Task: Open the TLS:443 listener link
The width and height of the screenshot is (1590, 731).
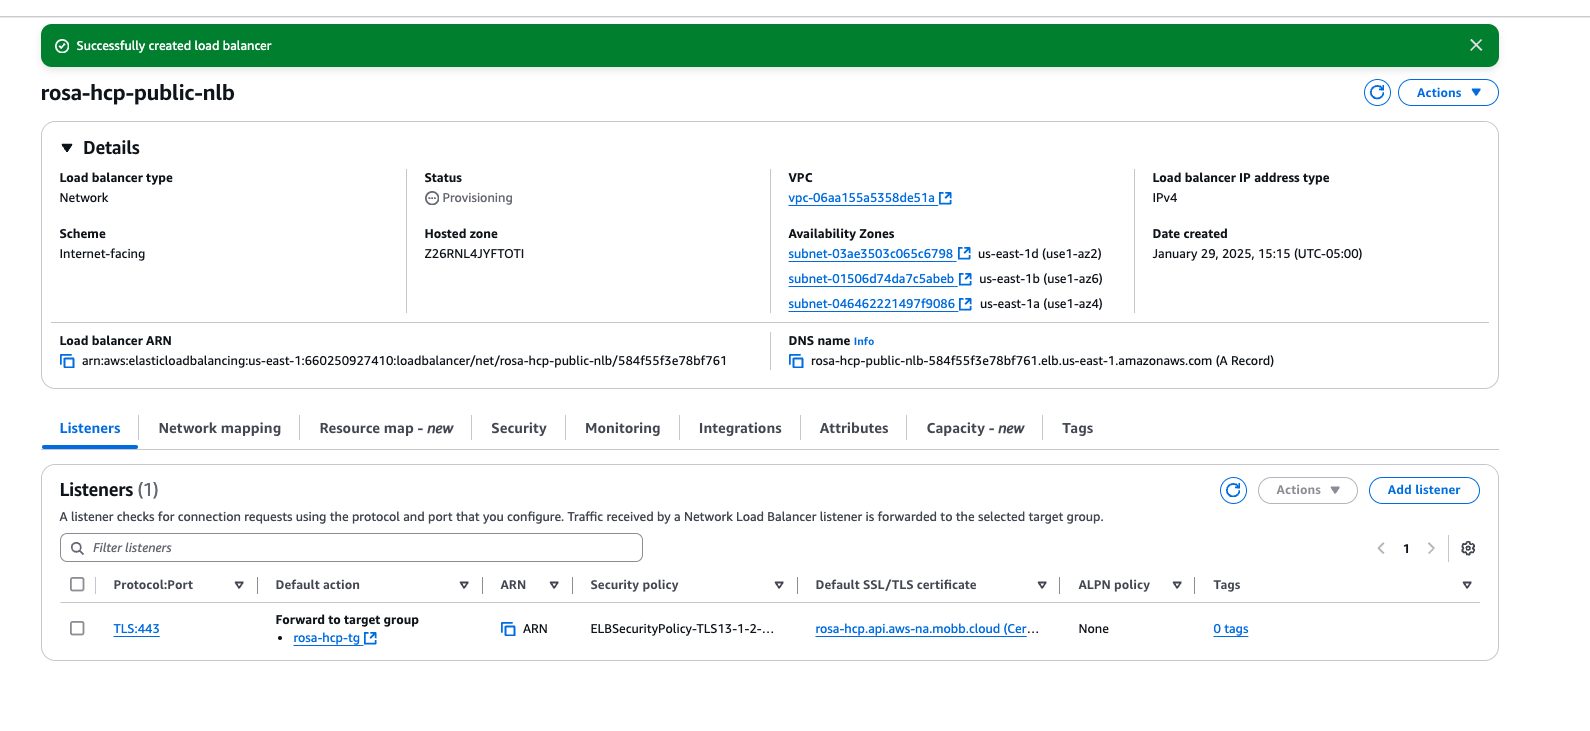Action: pos(136,629)
